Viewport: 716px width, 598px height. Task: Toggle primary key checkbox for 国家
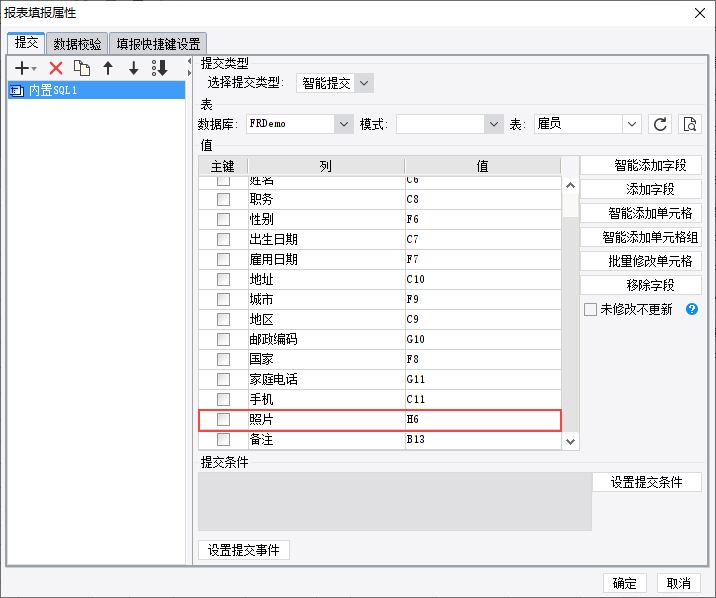click(223, 359)
